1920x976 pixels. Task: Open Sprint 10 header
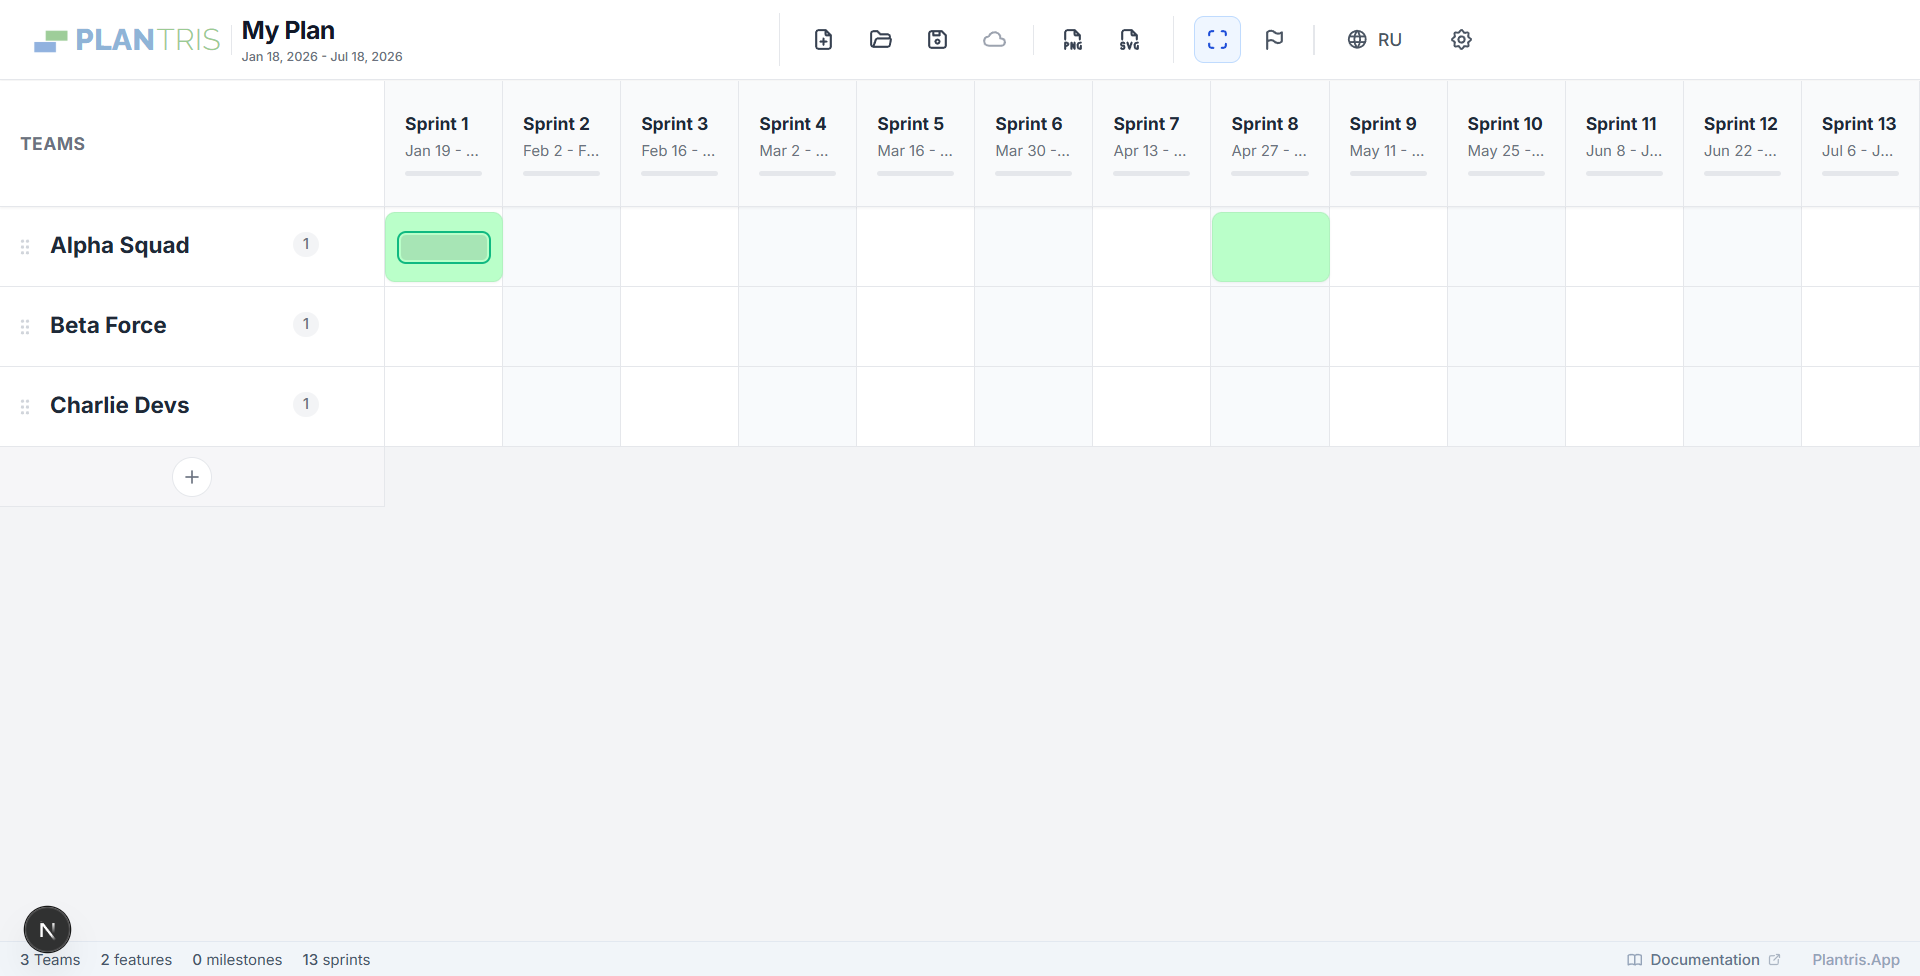pyautogui.click(x=1506, y=143)
